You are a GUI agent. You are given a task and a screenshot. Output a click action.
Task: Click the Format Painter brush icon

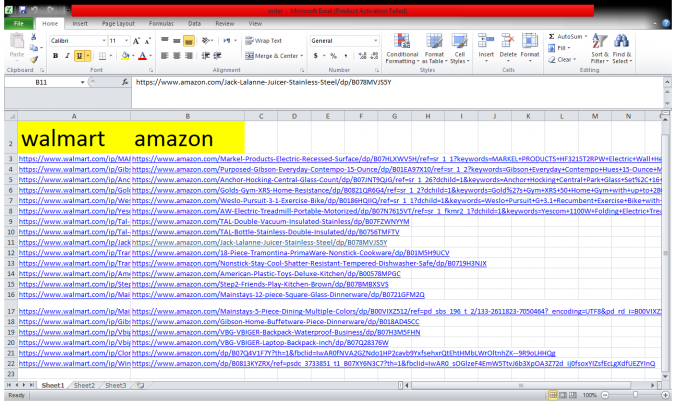point(36,60)
